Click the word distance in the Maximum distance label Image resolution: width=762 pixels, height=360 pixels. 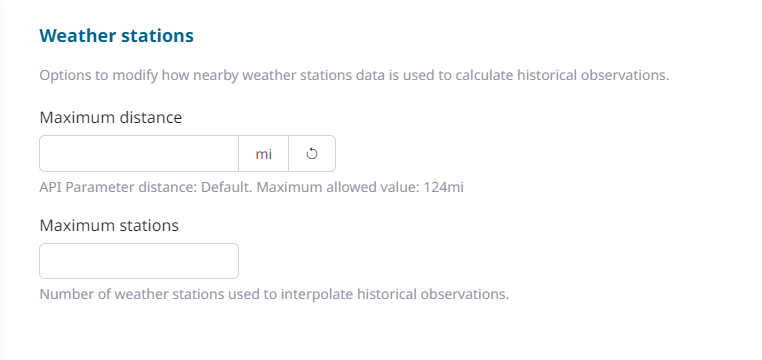point(152,117)
